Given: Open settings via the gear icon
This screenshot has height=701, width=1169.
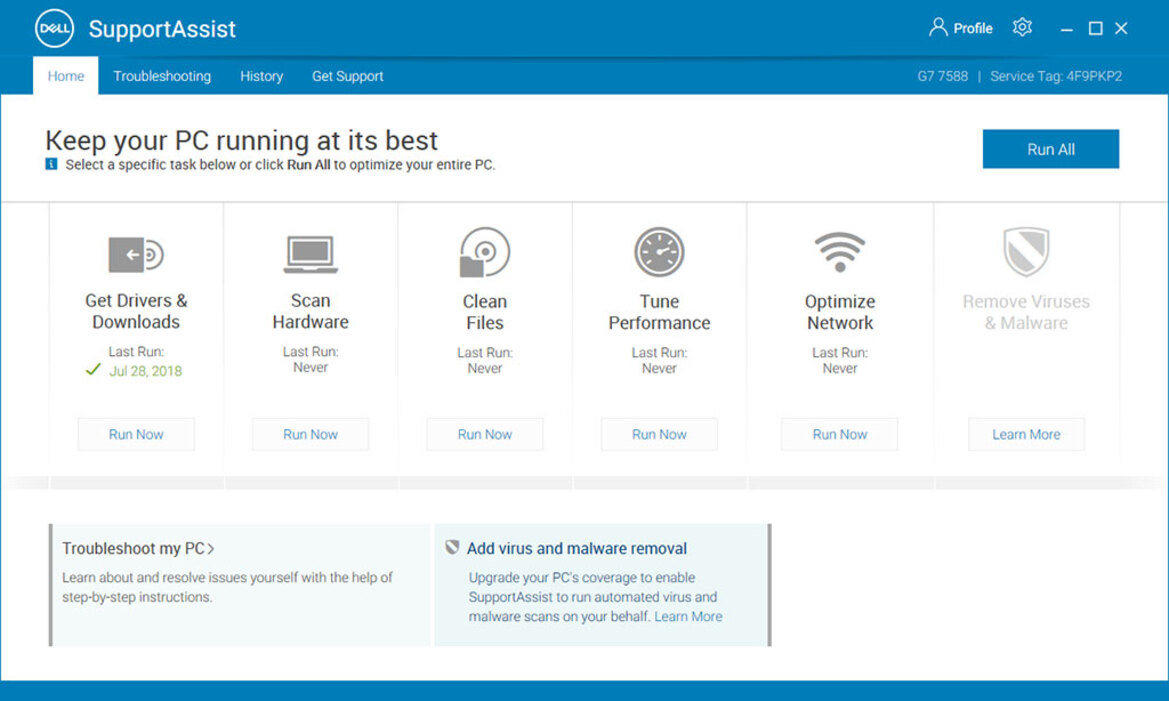Looking at the screenshot, I should 1022,28.
